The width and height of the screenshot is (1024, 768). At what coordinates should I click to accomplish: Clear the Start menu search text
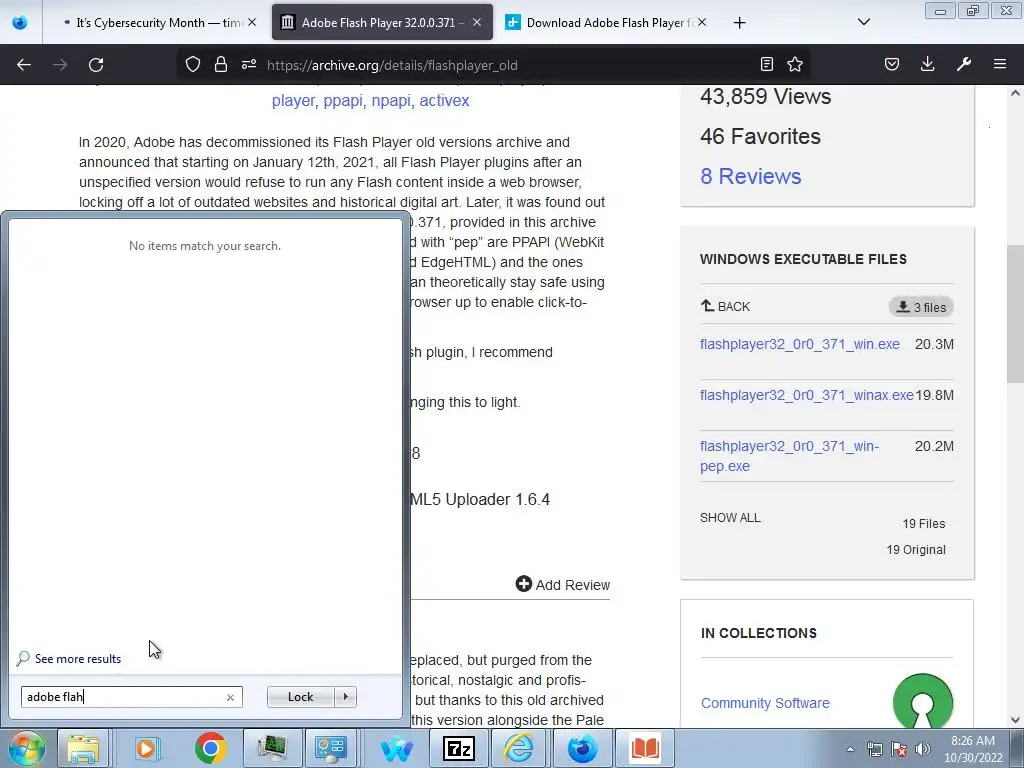click(230, 697)
